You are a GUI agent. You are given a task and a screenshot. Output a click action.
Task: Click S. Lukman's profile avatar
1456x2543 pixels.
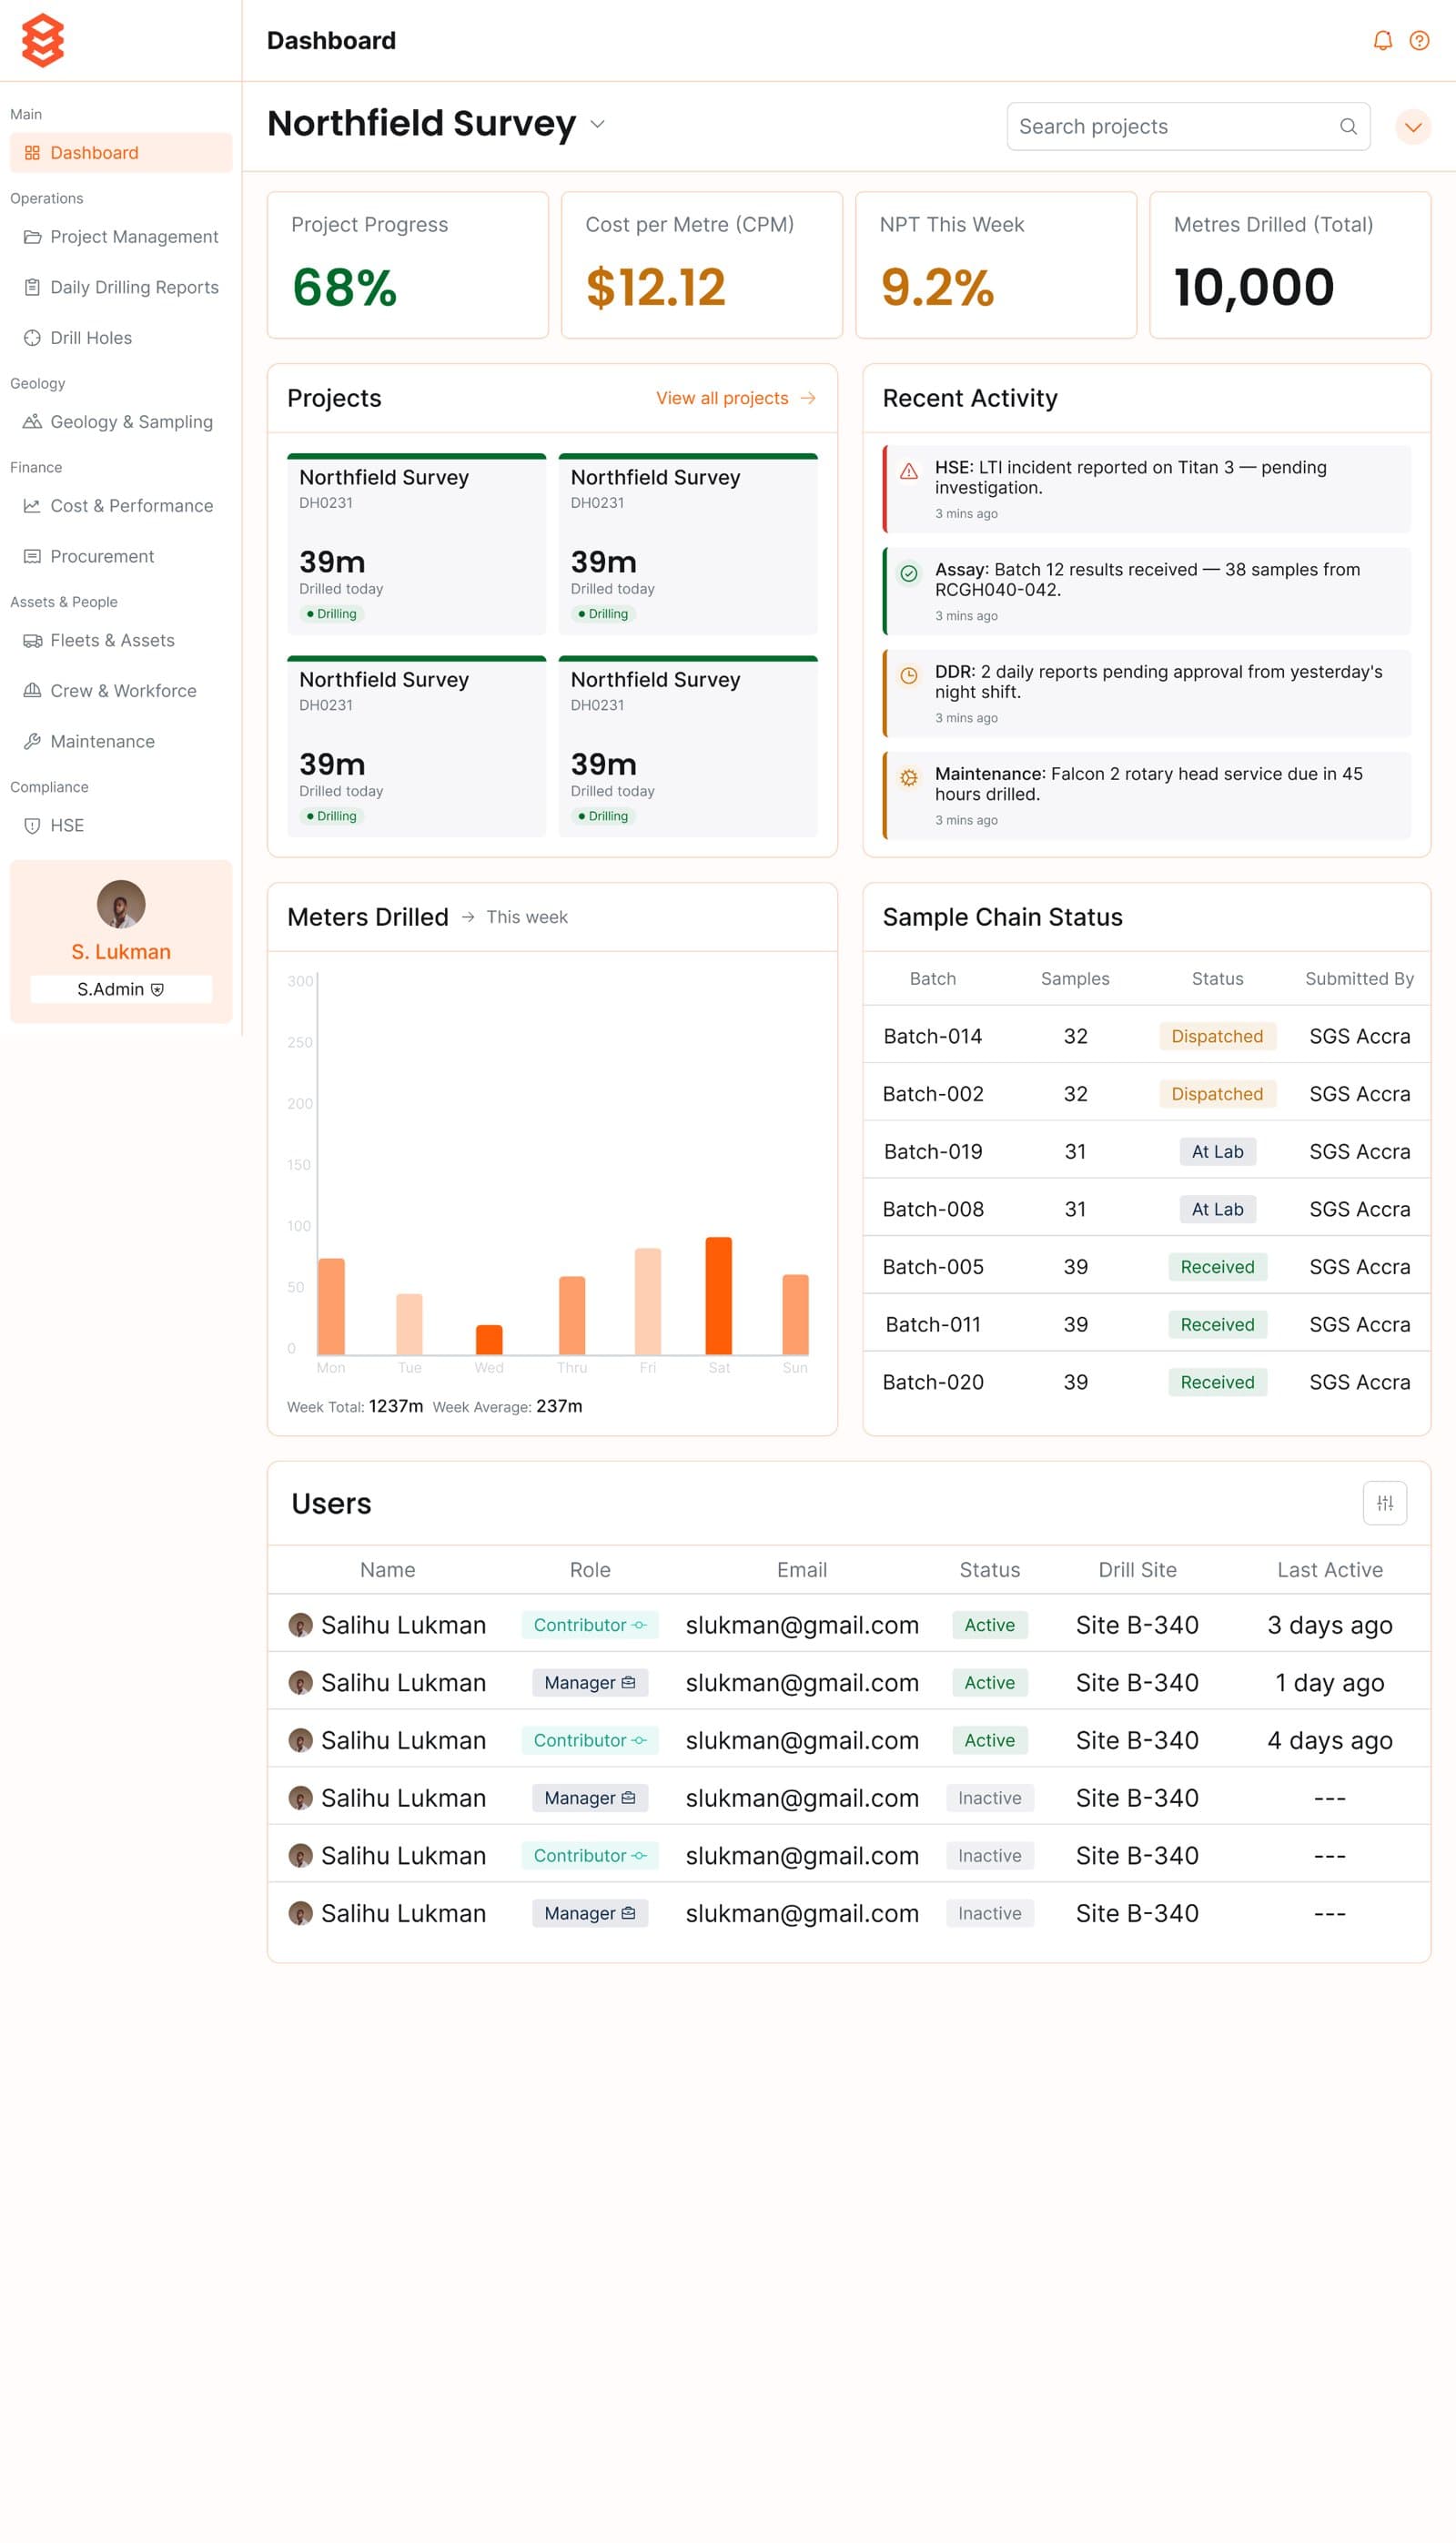(121, 904)
